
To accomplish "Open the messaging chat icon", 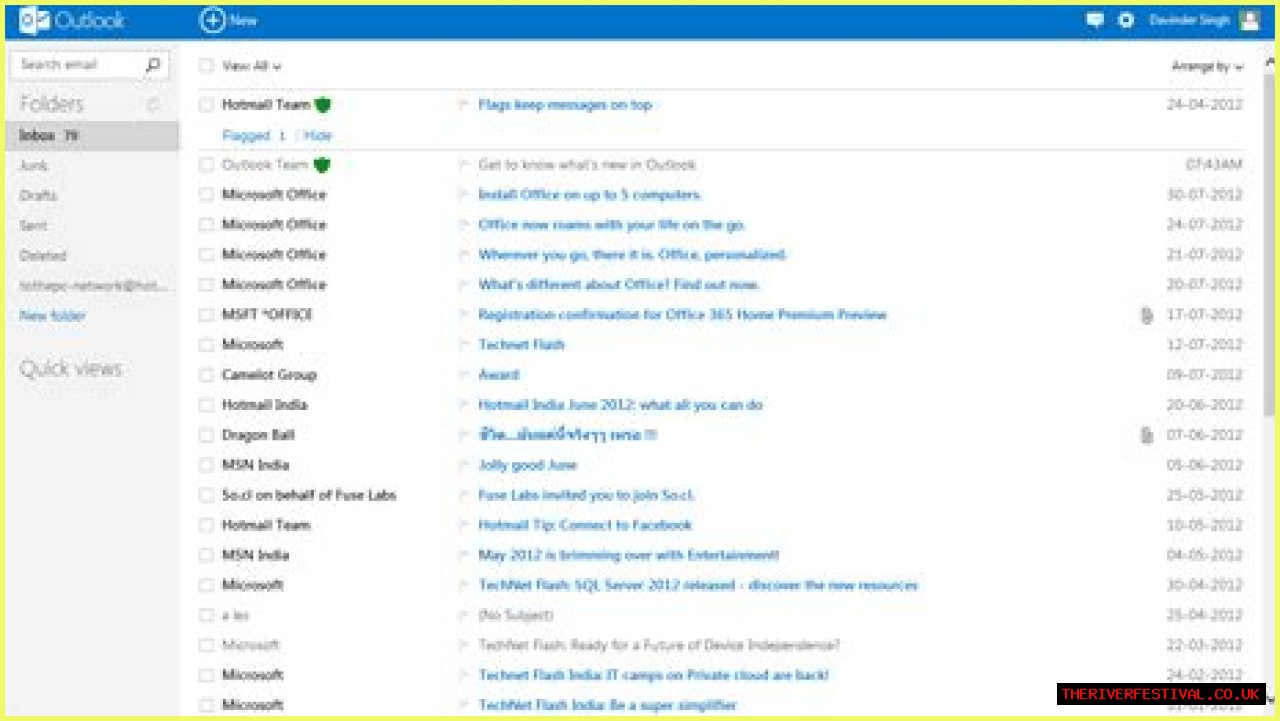I will point(1095,20).
